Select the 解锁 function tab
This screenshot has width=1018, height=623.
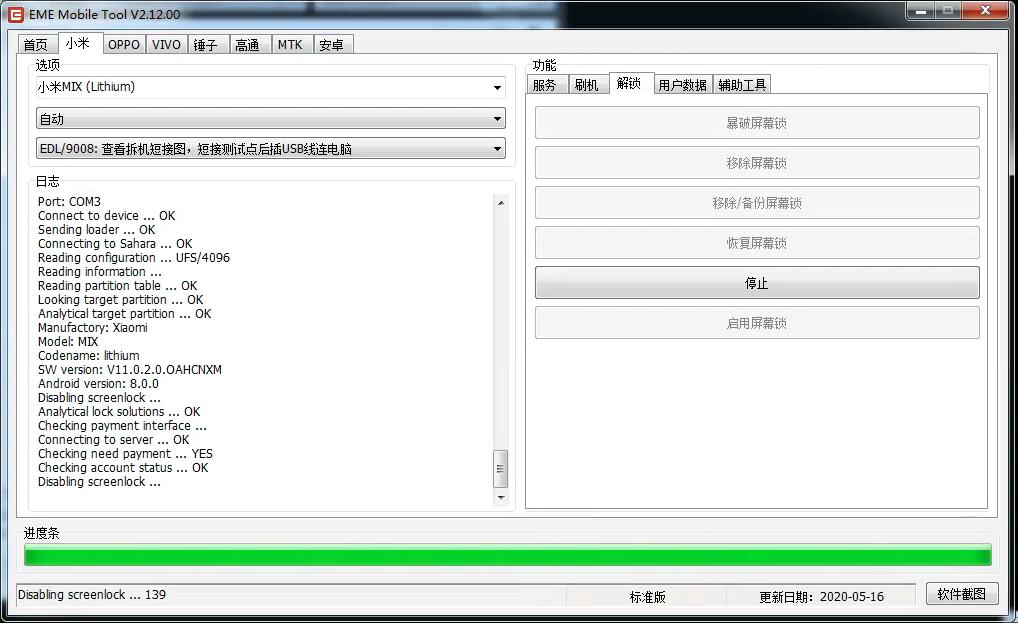(x=630, y=83)
